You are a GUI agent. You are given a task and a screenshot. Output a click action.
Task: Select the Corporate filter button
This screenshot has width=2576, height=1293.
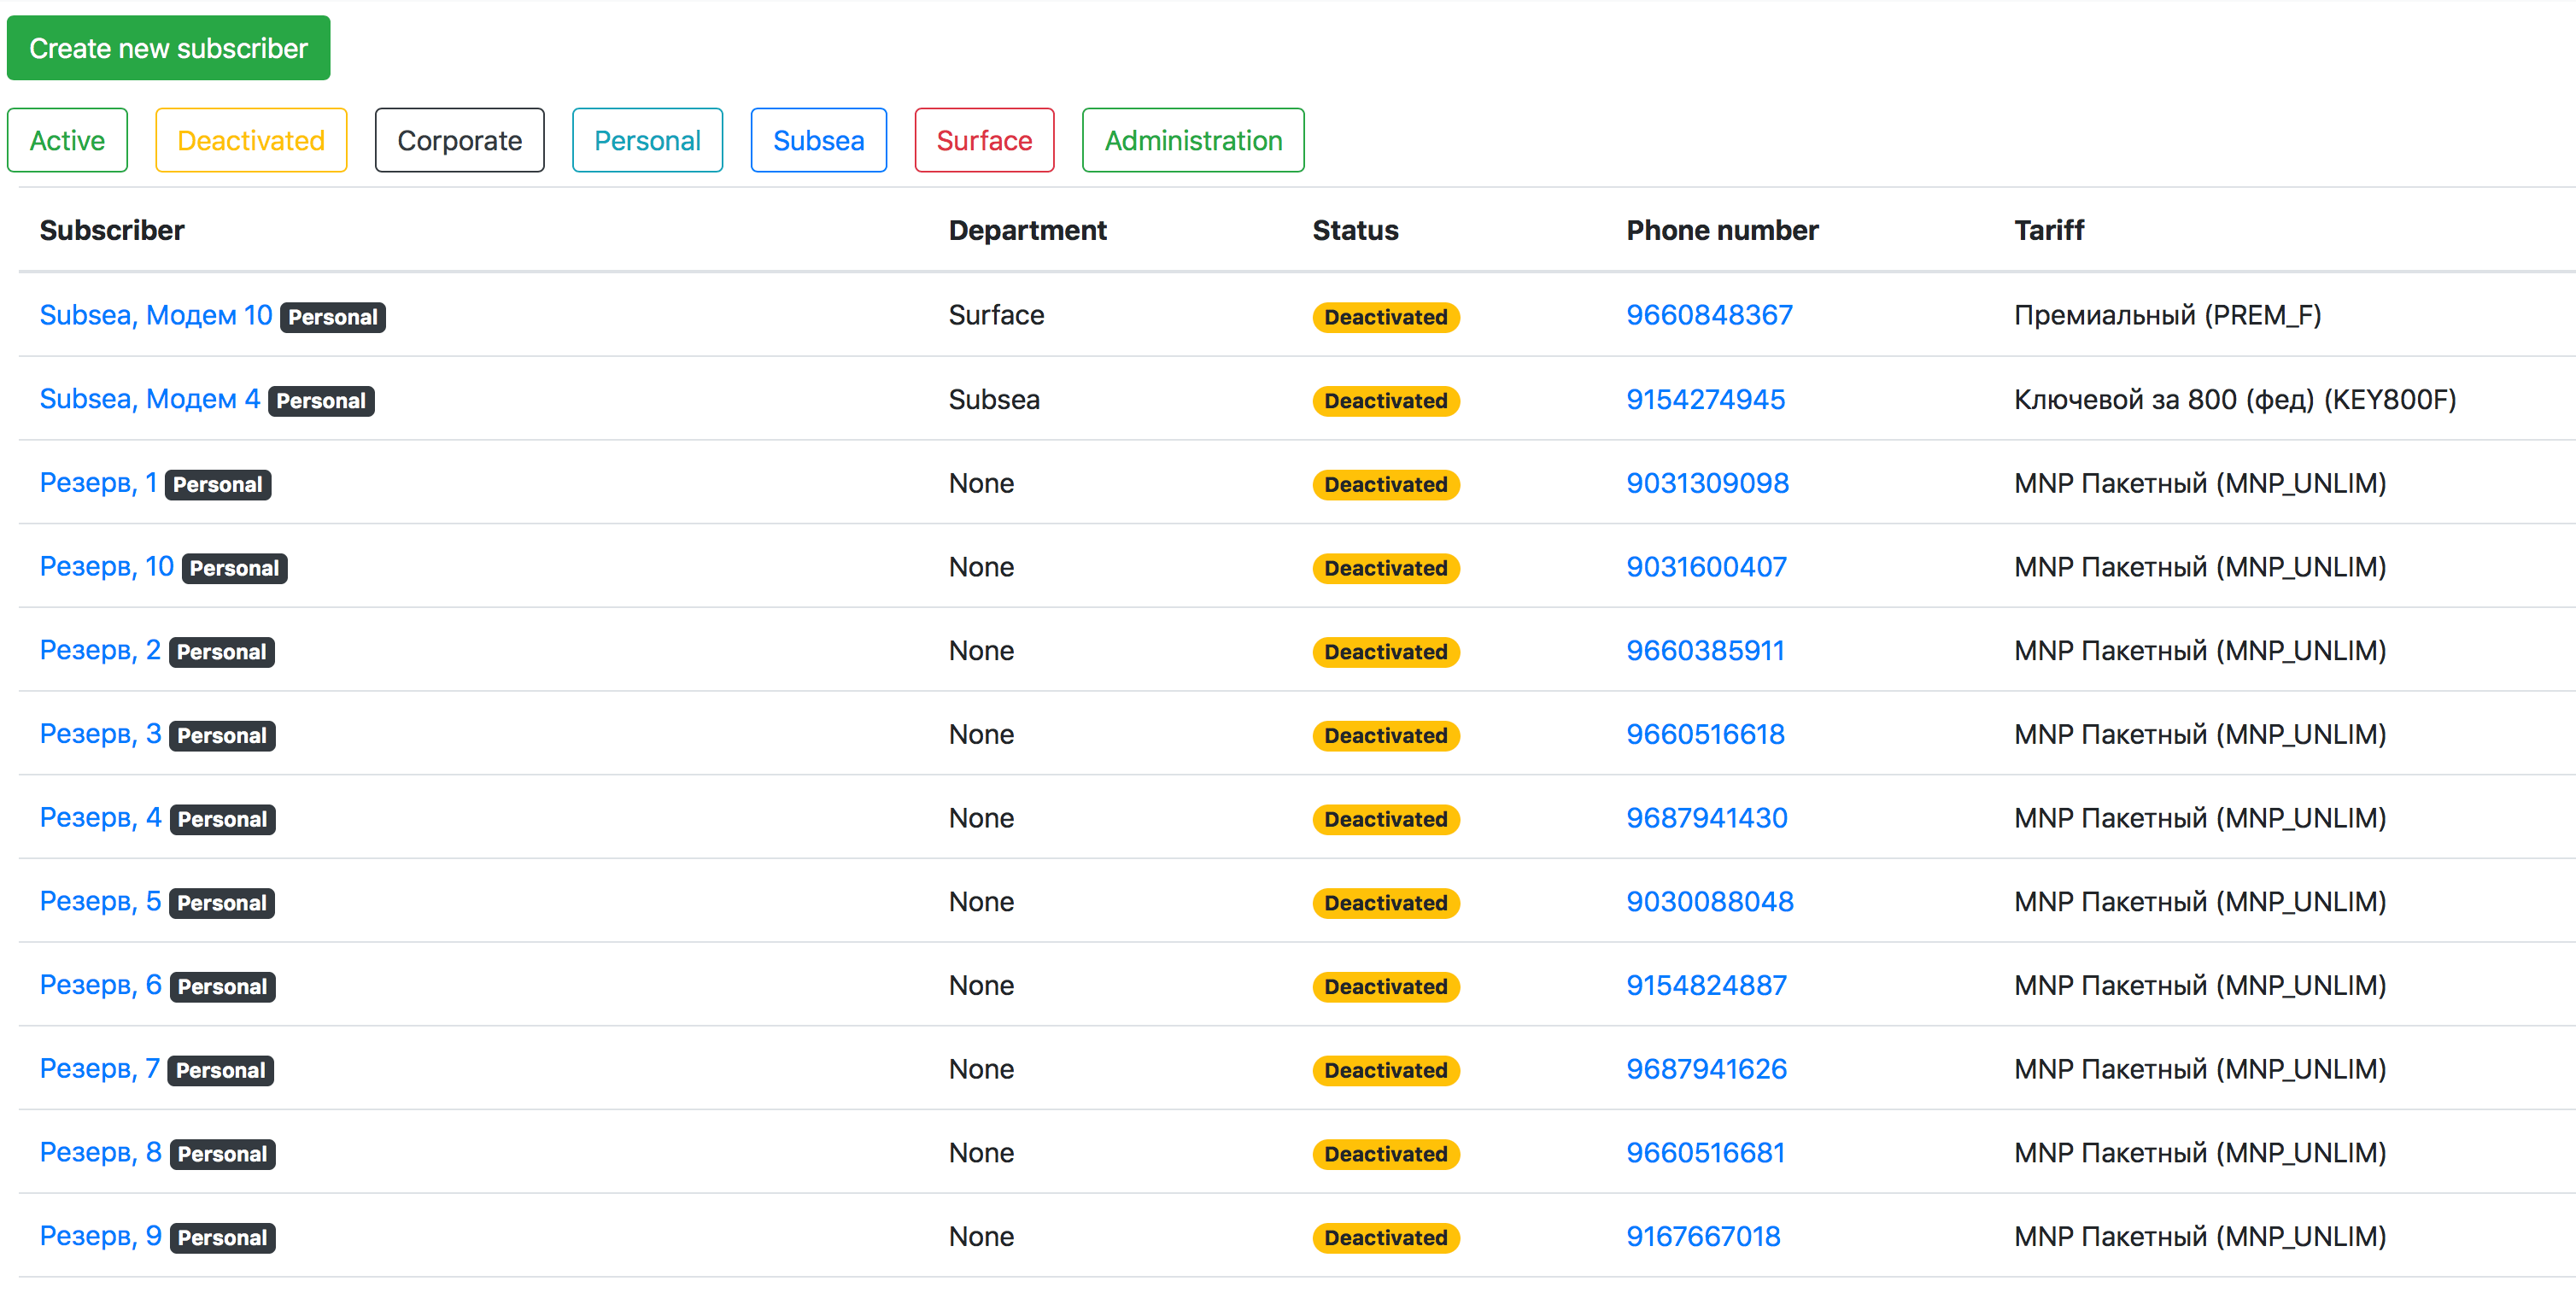pyautogui.click(x=459, y=140)
